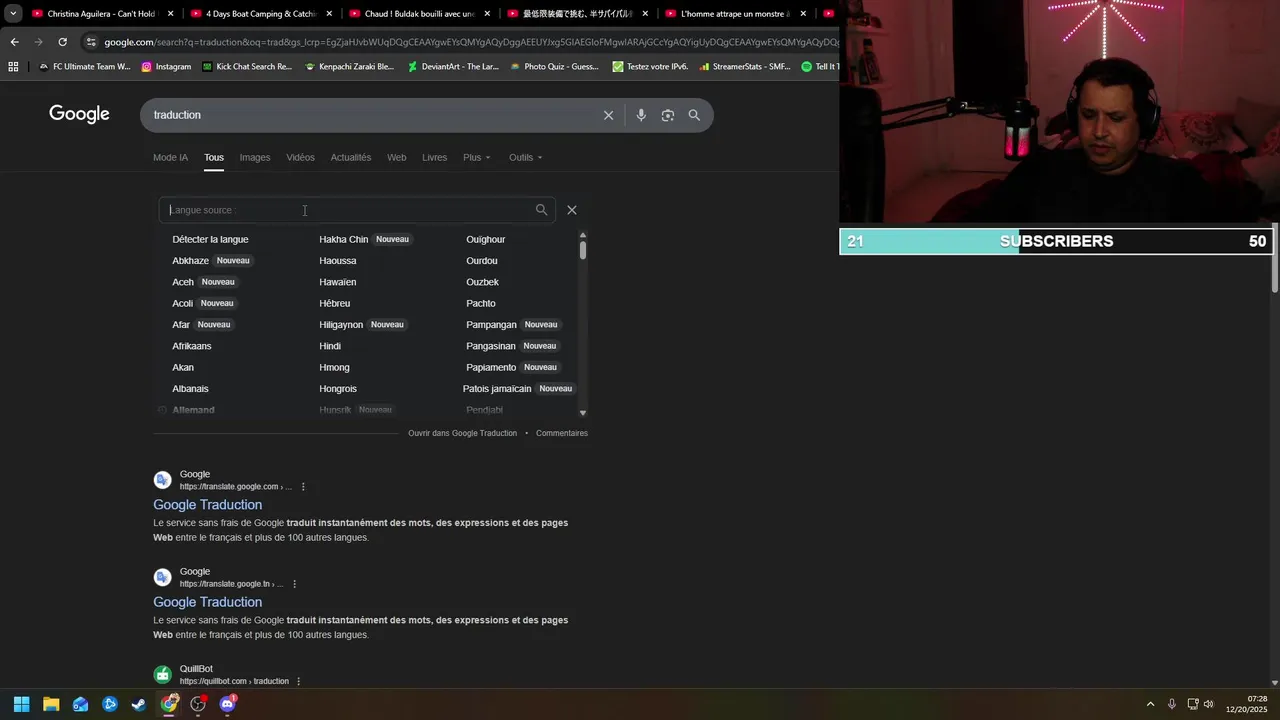Image resolution: width=1280 pixels, height=720 pixels.
Task: Click the language list scrollbar thumb
Action: tap(582, 250)
